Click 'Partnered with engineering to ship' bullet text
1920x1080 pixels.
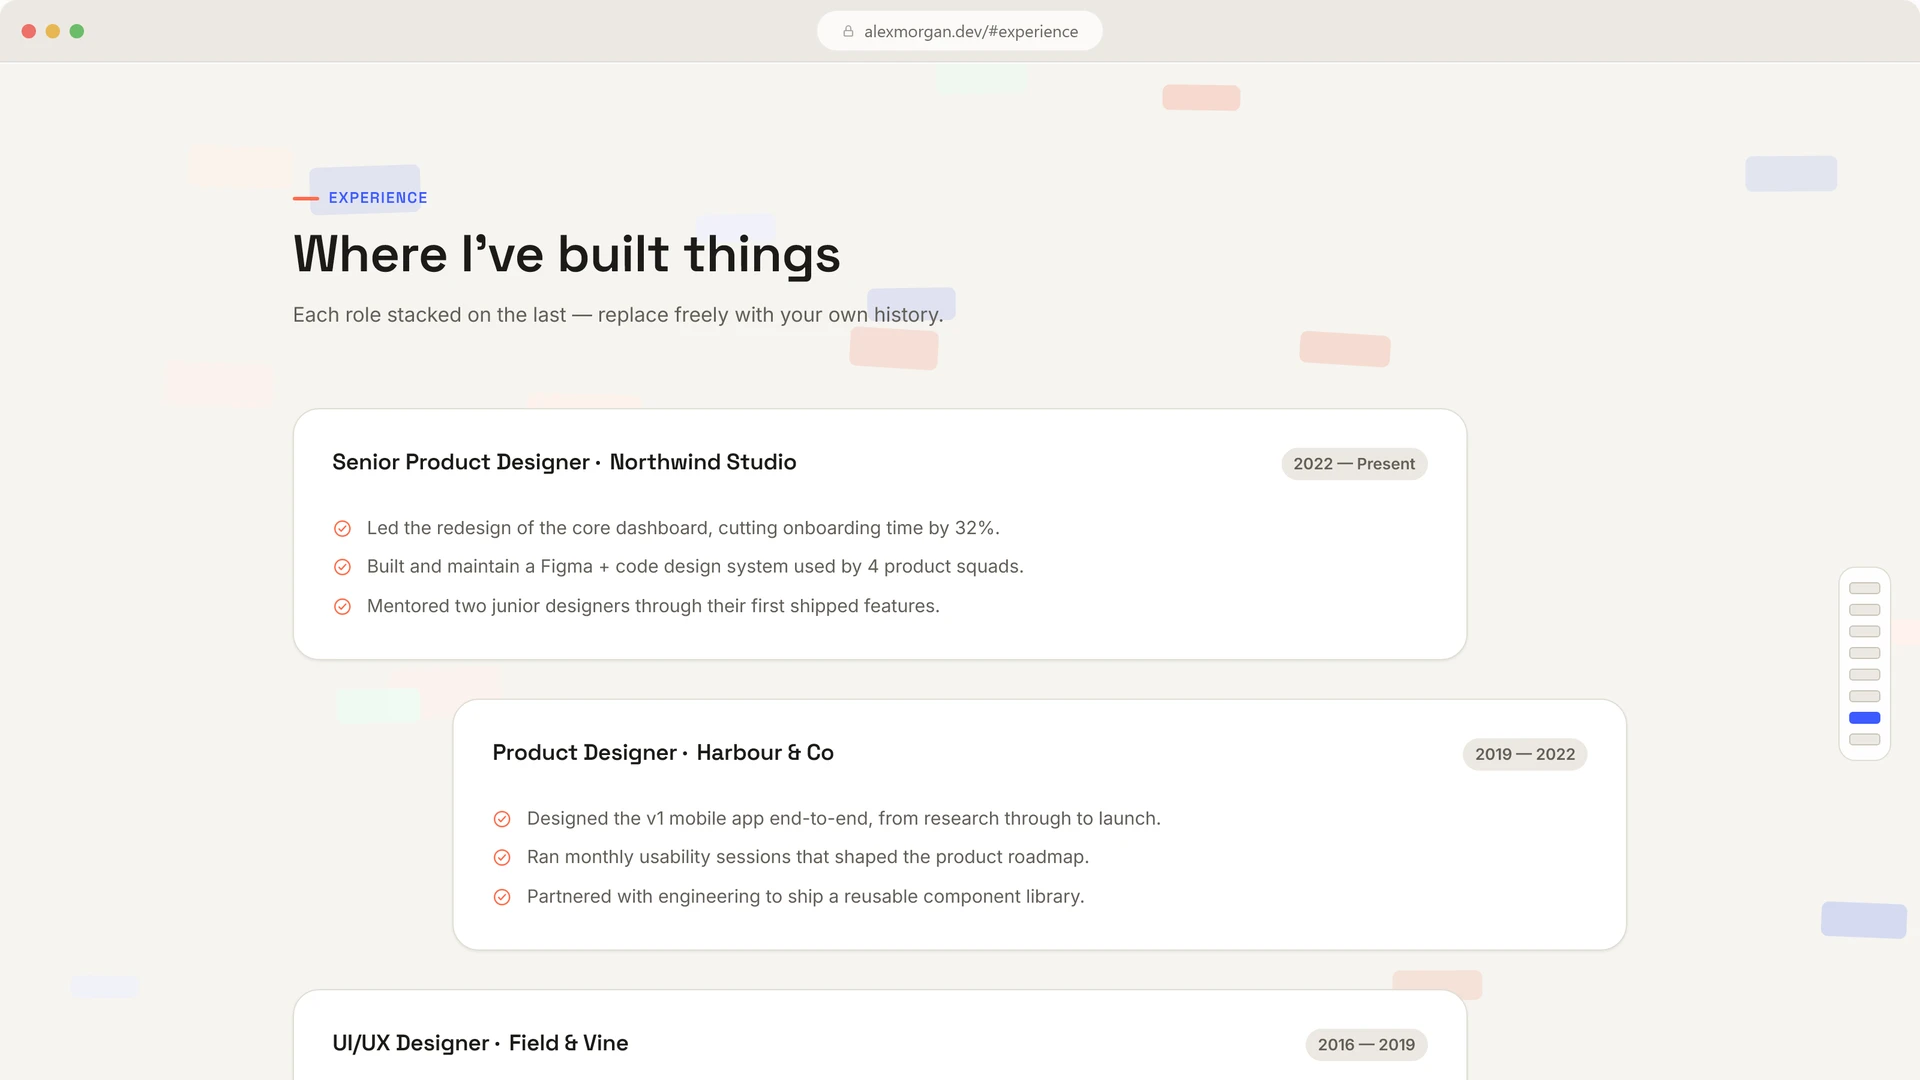pyautogui.click(x=805, y=897)
